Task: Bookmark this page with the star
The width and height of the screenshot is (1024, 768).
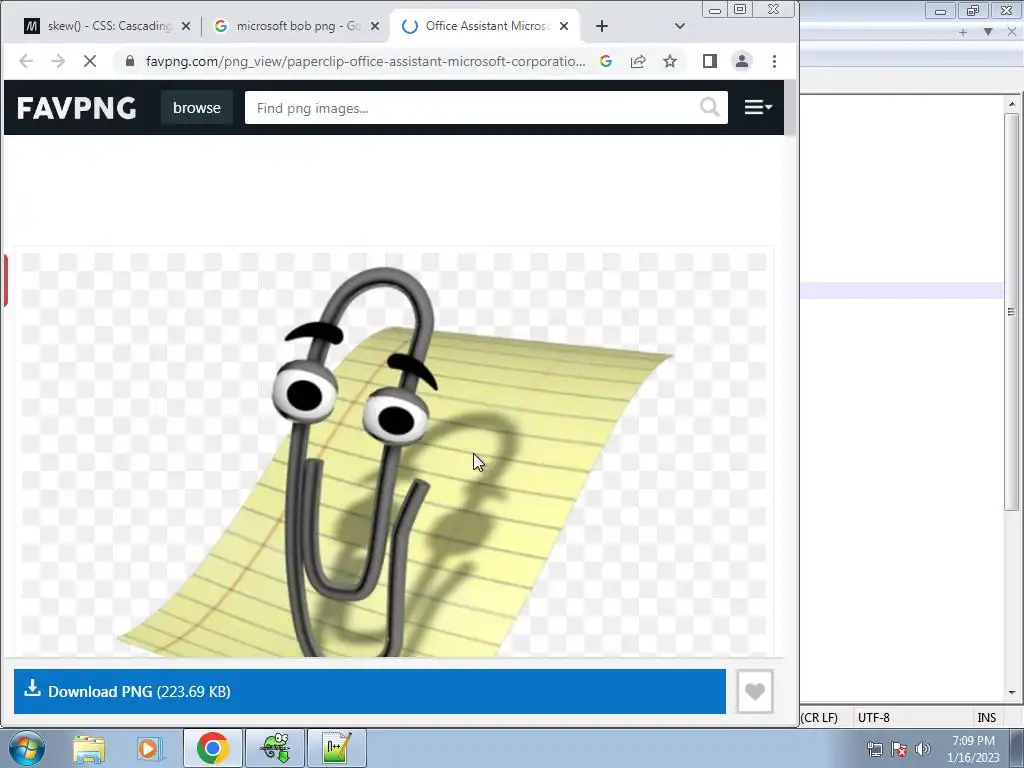Action: click(670, 61)
